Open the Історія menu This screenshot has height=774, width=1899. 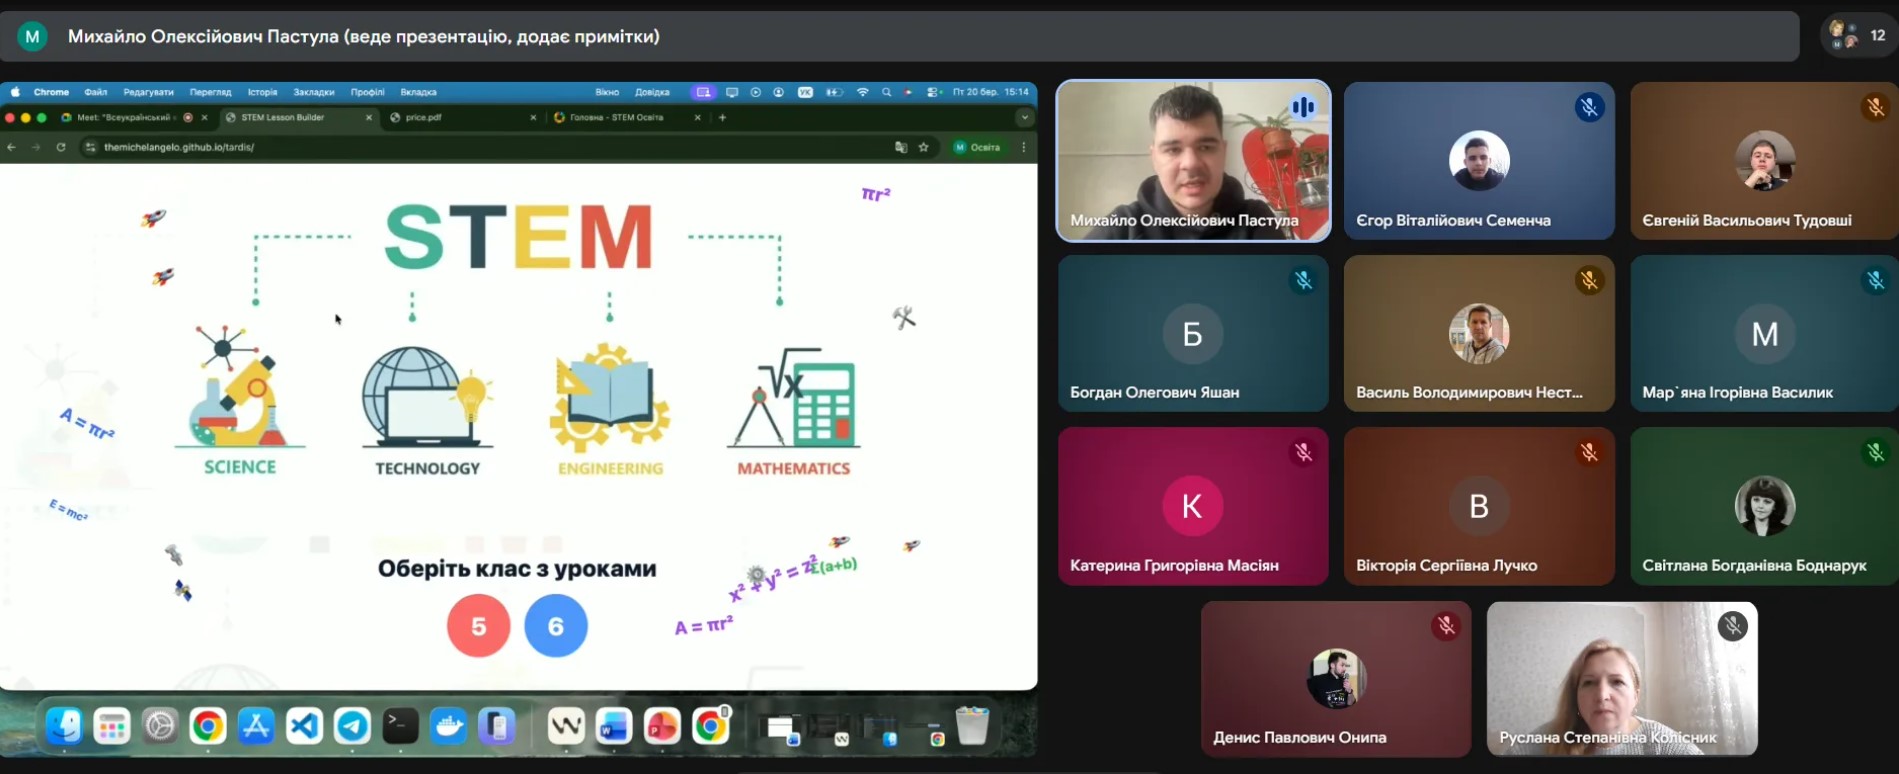click(x=262, y=92)
